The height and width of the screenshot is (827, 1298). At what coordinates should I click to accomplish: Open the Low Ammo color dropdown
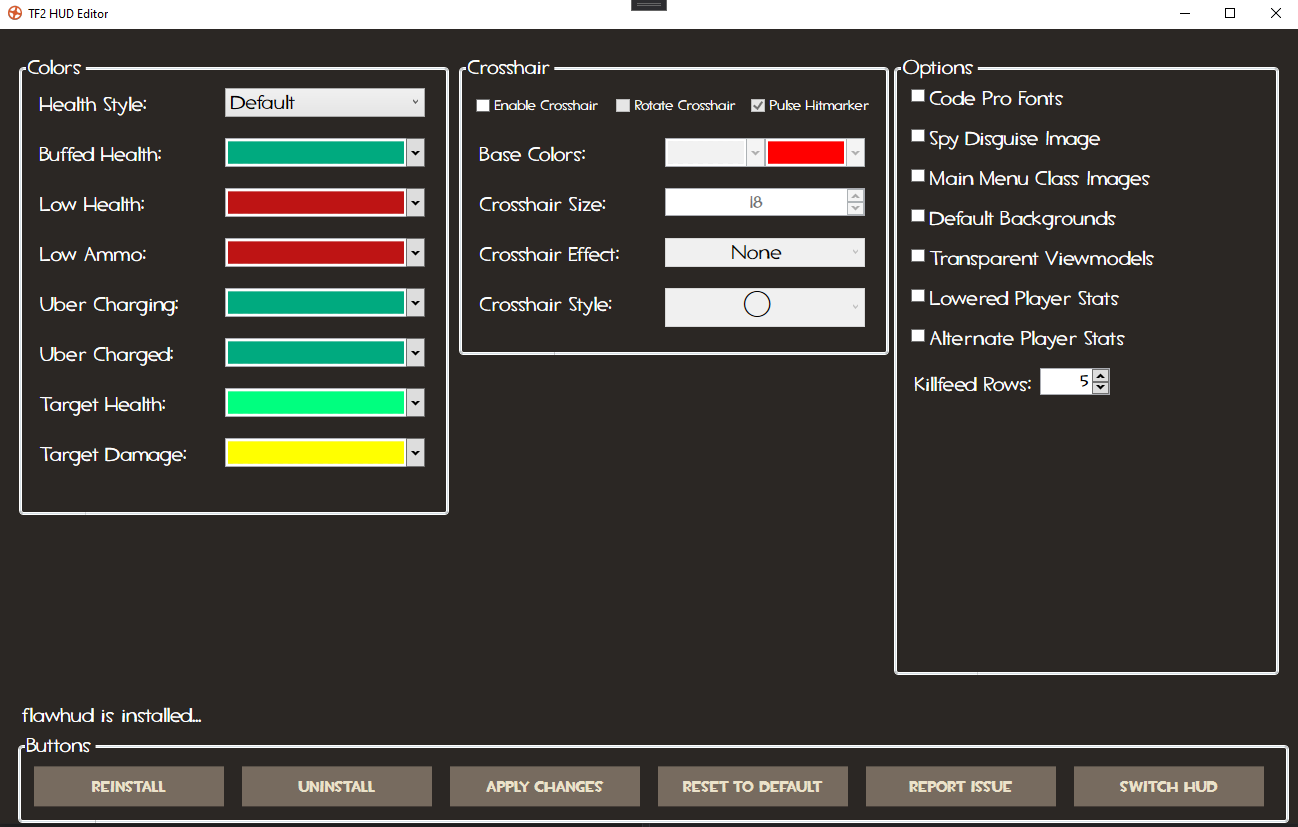(x=415, y=252)
